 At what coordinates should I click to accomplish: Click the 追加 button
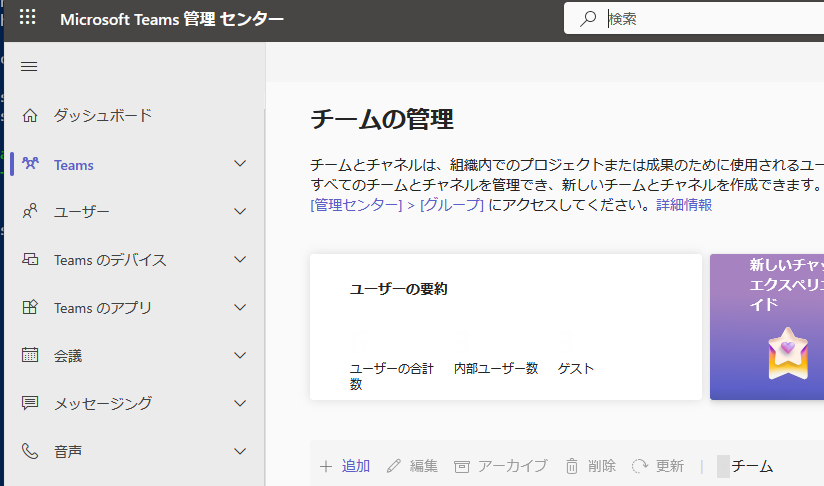click(x=345, y=466)
